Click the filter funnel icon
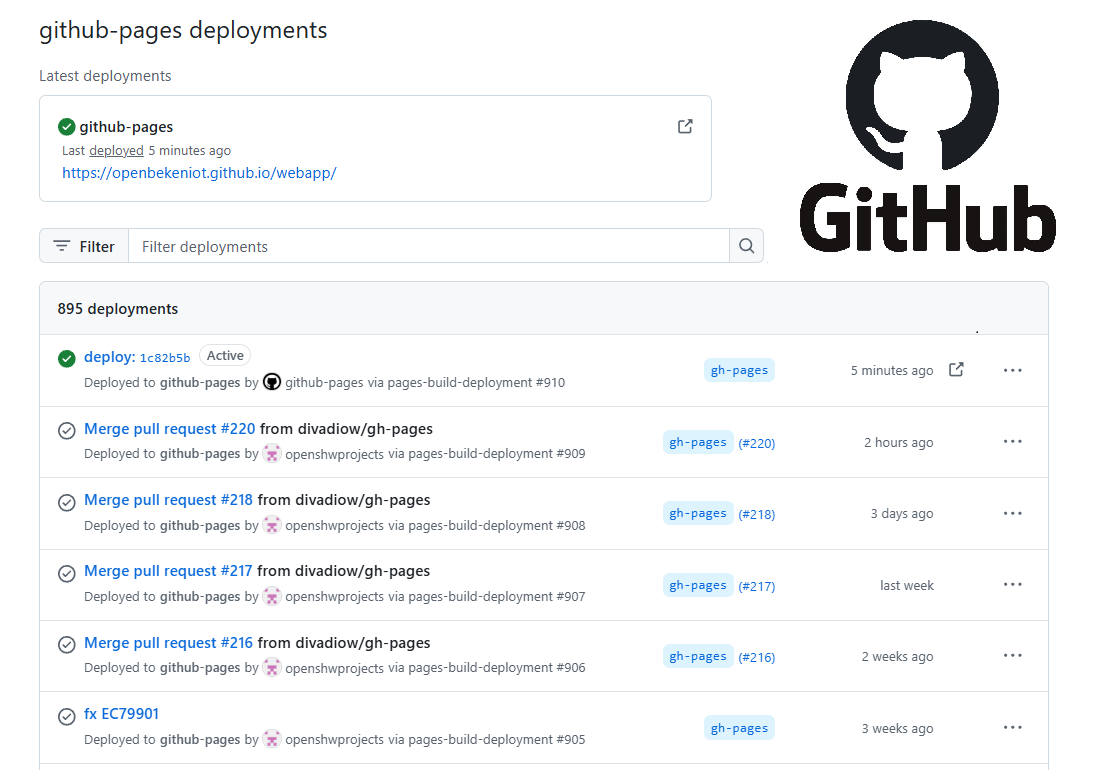The image size is (1108, 770). 62,245
